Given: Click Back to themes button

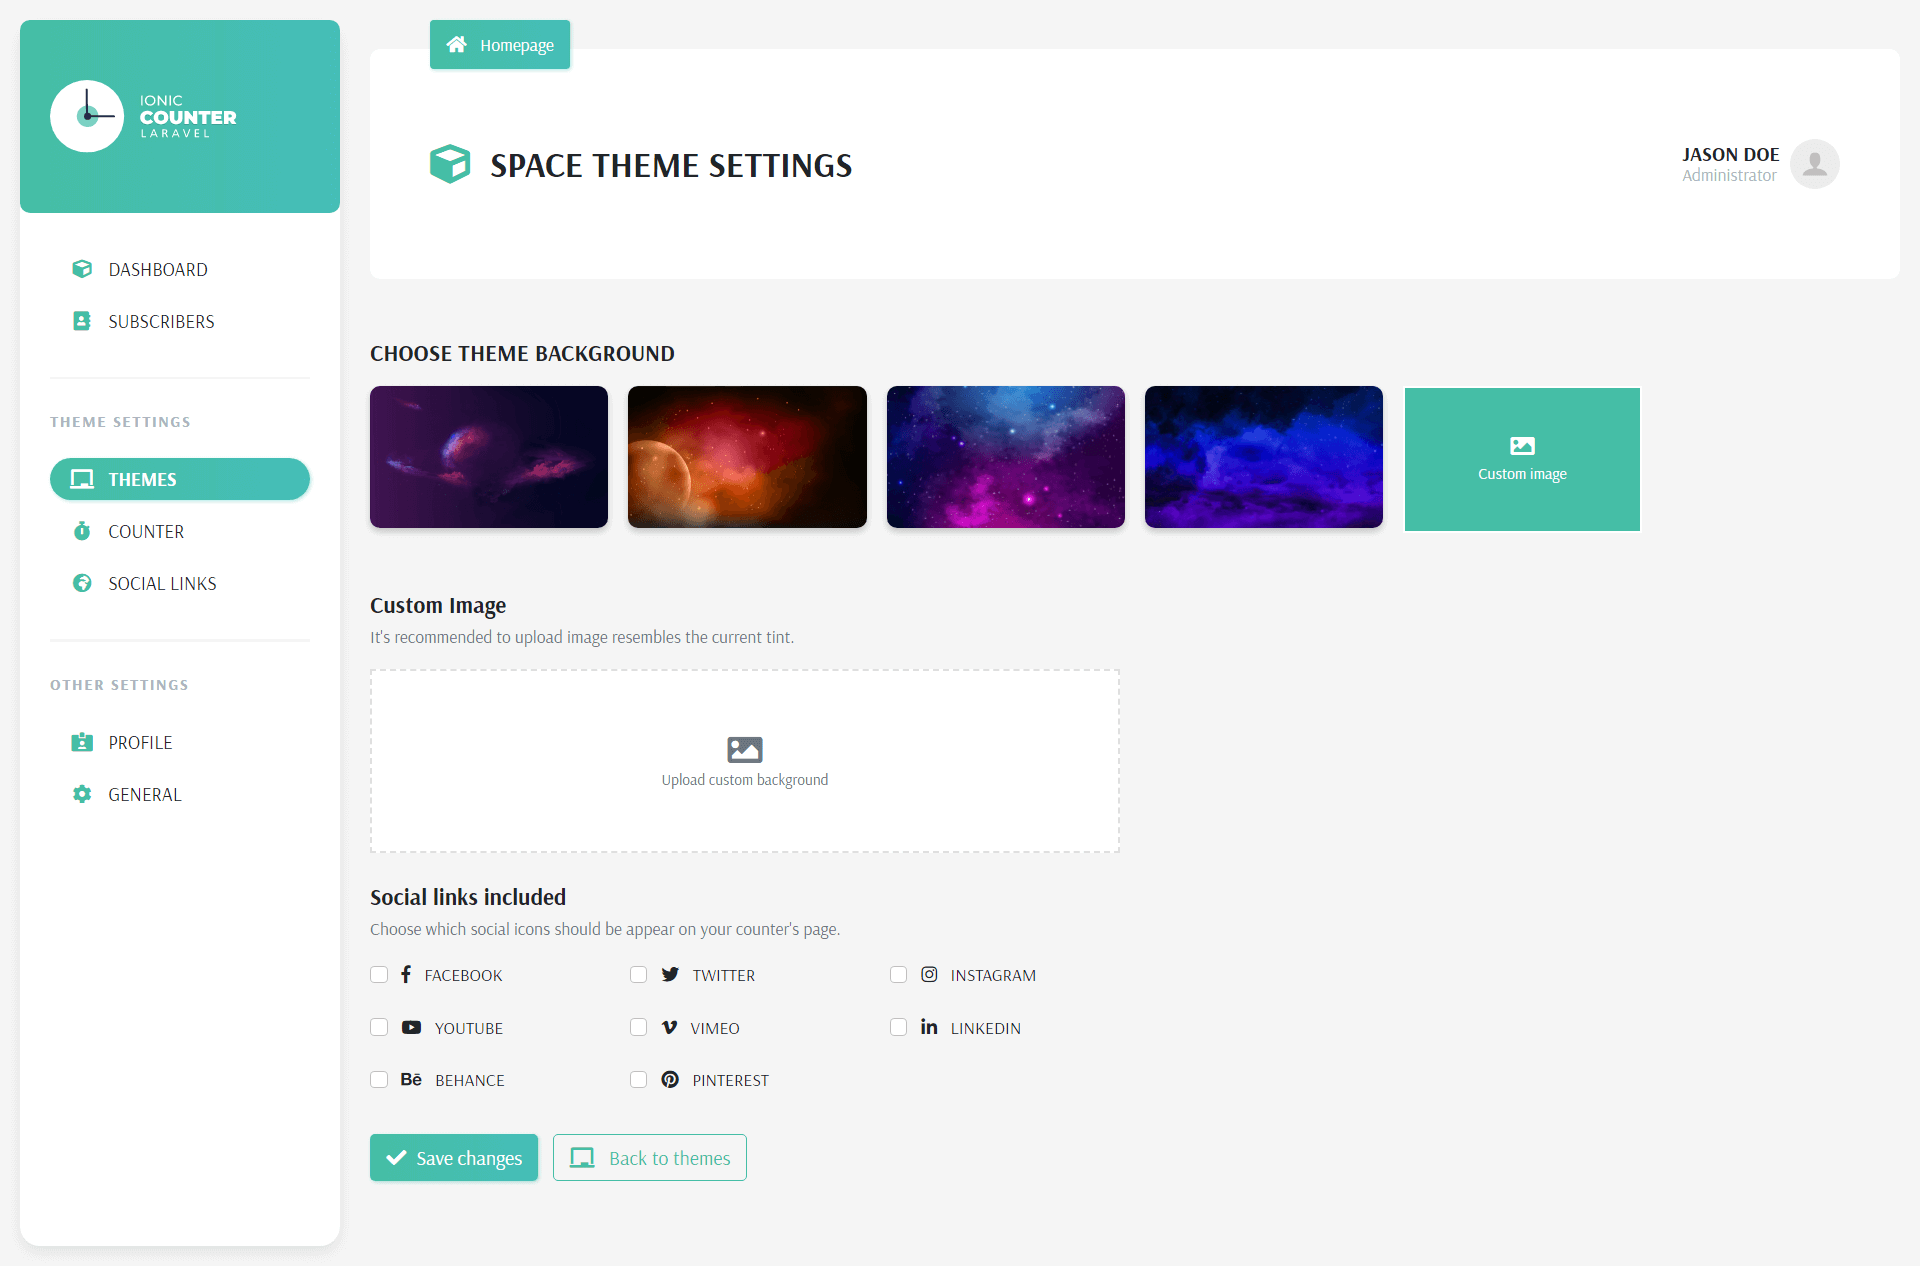Looking at the screenshot, I should [650, 1158].
